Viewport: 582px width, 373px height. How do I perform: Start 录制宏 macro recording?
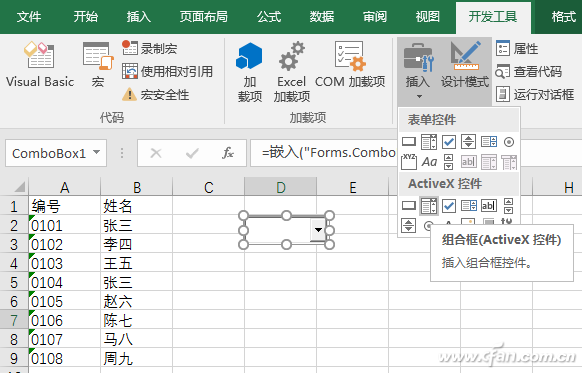pyautogui.click(x=150, y=48)
